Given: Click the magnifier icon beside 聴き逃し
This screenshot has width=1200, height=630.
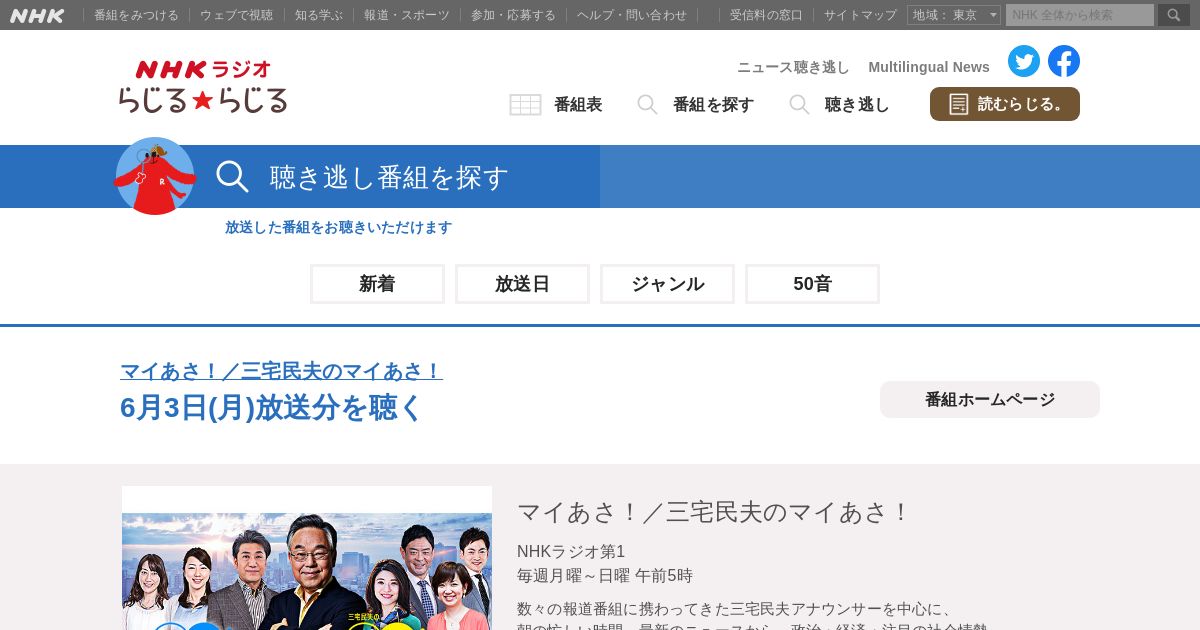Looking at the screenshot, I should 799,105.
